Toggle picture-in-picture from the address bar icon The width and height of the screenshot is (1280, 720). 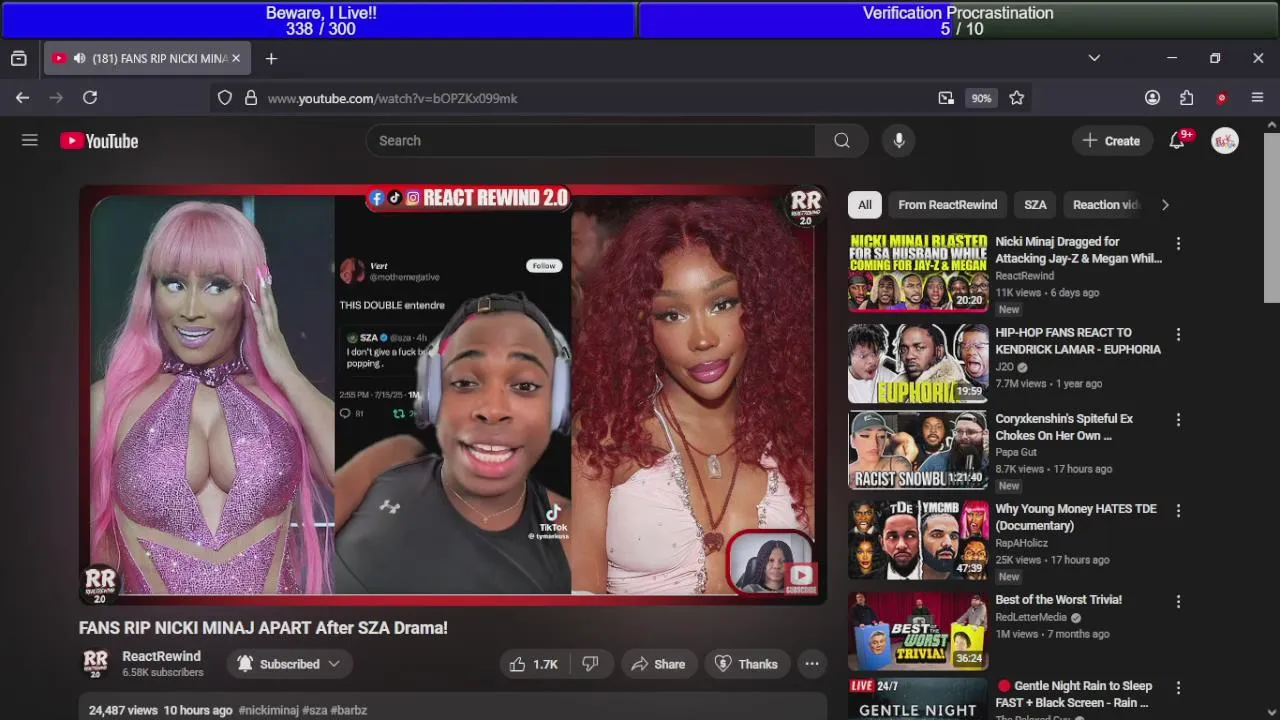[x=946, y=98]
